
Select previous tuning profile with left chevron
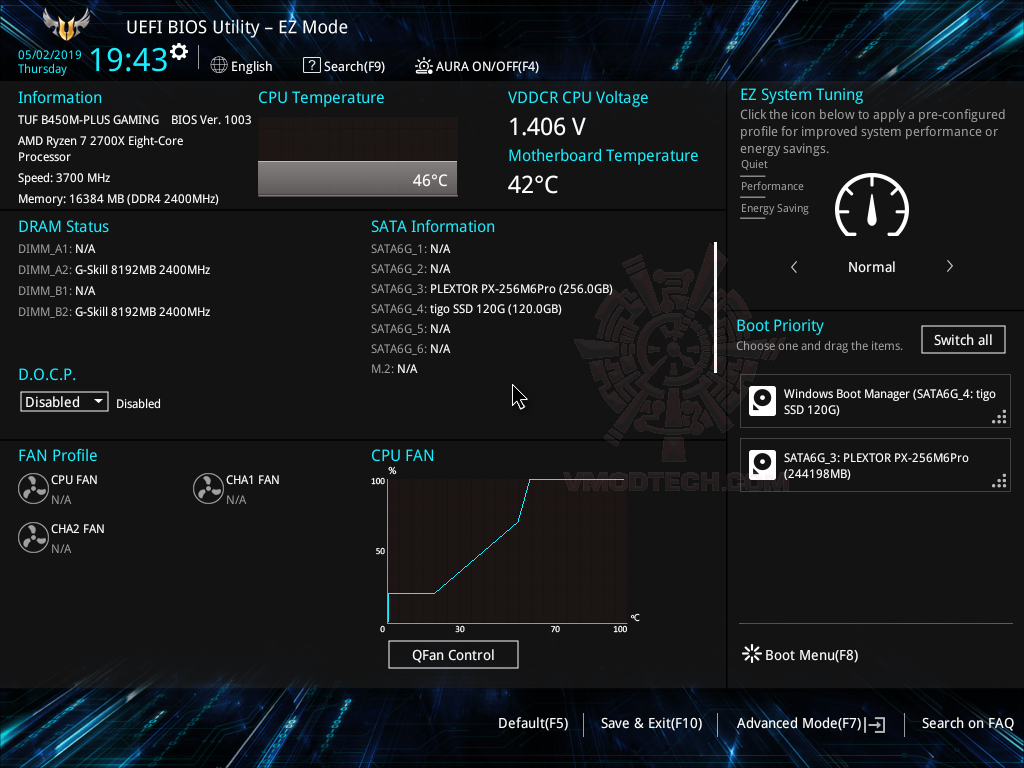(794, 266)
